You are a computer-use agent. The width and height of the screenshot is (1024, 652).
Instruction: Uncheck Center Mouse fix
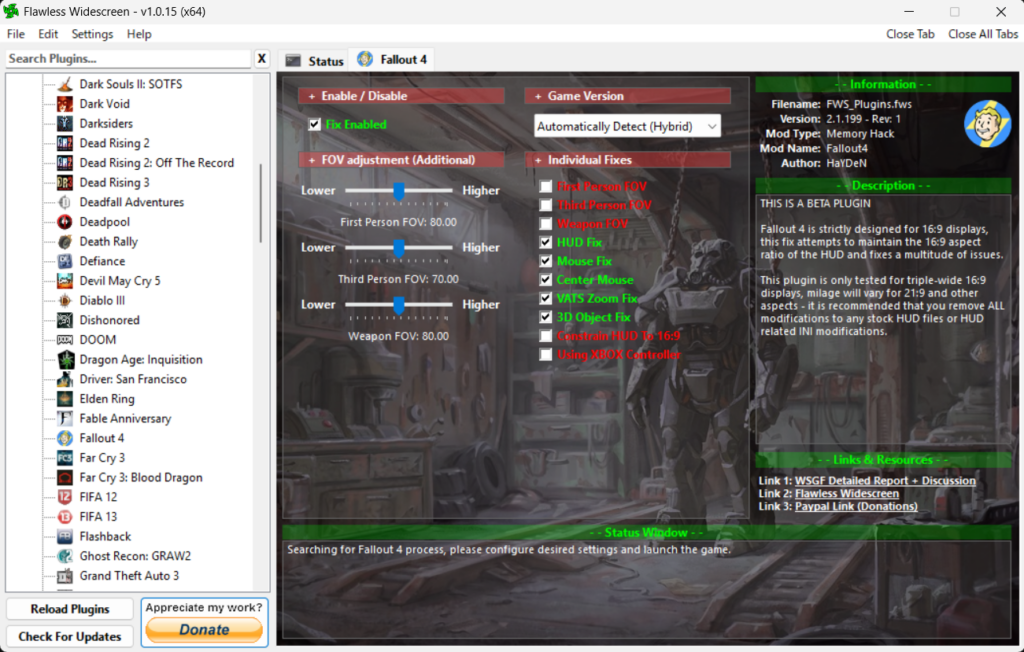(x=546, y=280)
